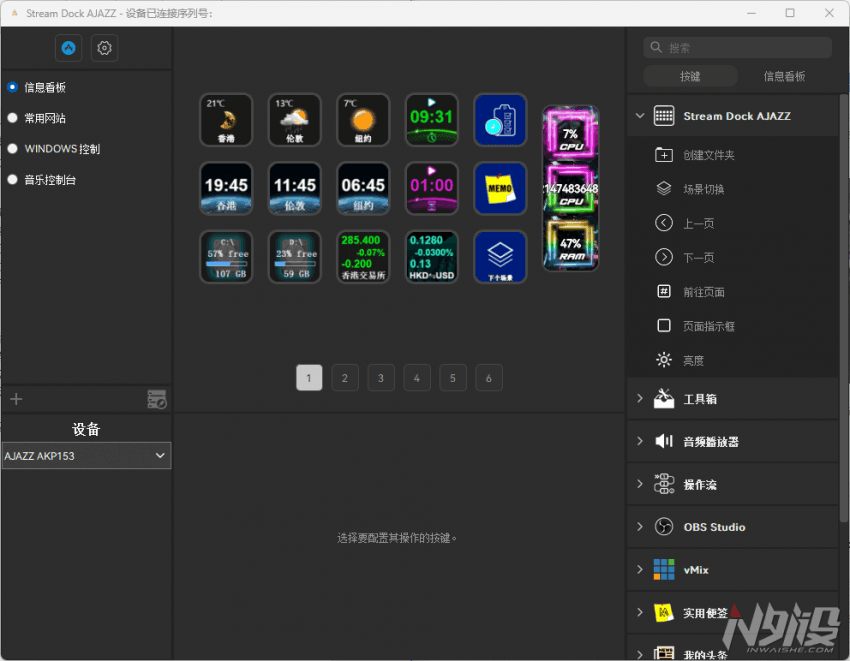Viewport: 850px width, 661px height.
Task: Select the WINDOWS 控制 scene radio button
Action: (x=12, y=149)
